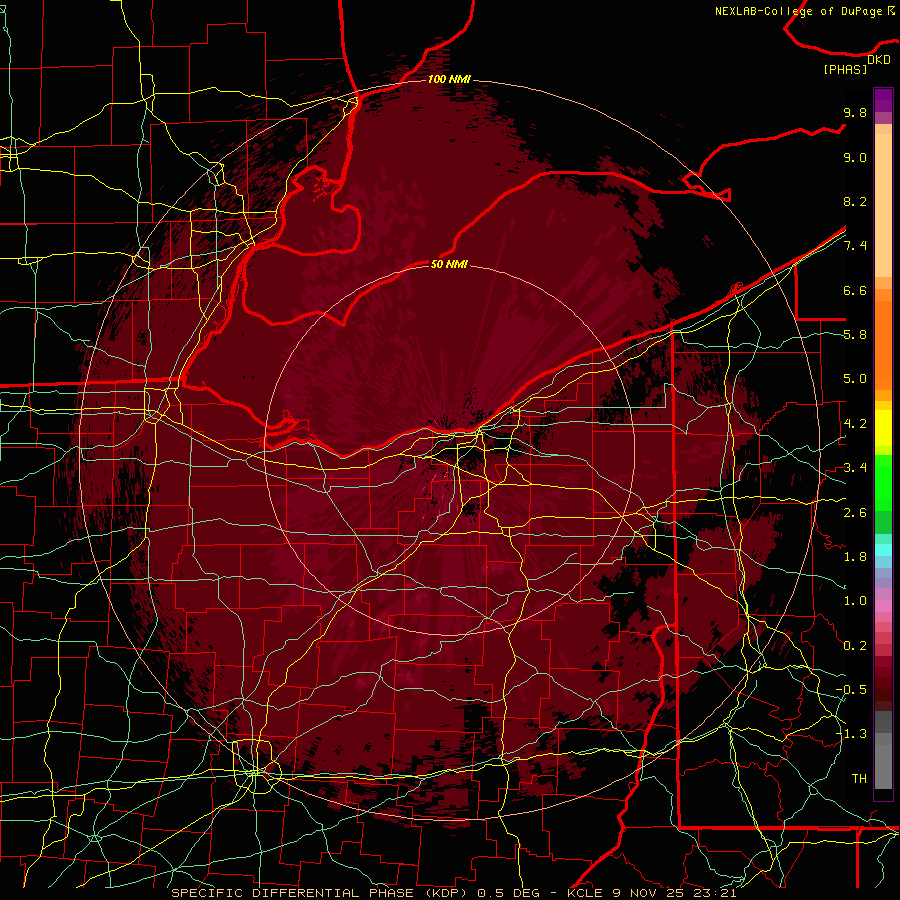Click the TH label on the color scale
Image resolution: width=900 pixels, height=900 pixels.
coord(859,779)
